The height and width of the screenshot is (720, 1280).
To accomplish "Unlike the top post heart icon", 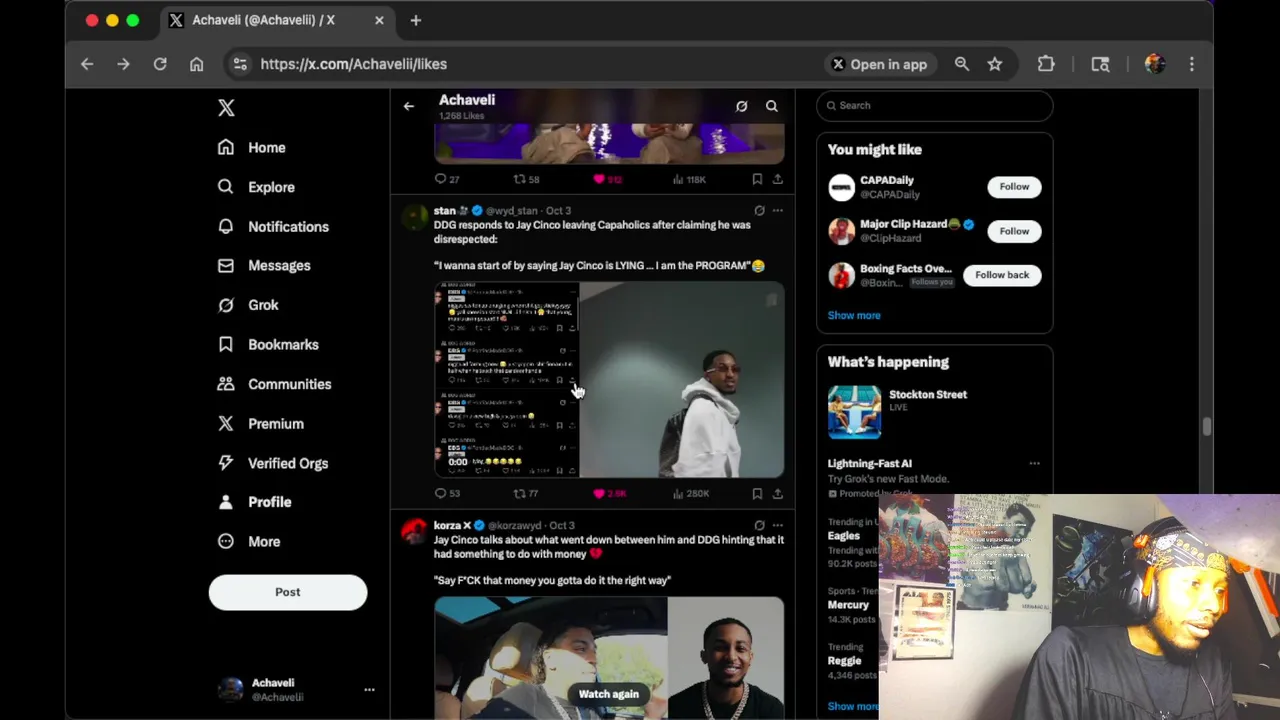I will pos(599,179).
